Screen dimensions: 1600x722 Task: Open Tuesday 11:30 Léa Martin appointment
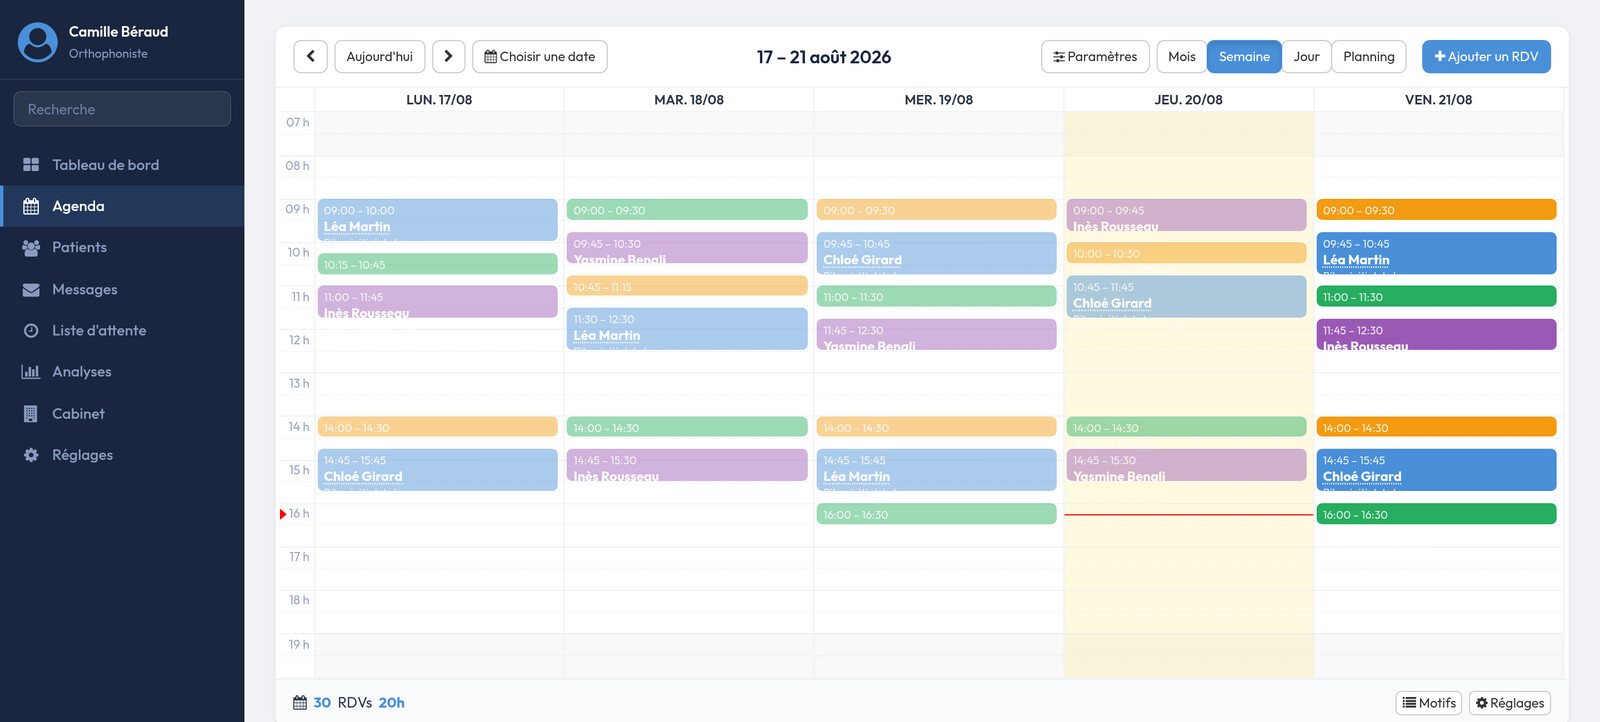[x=687, y=329]
